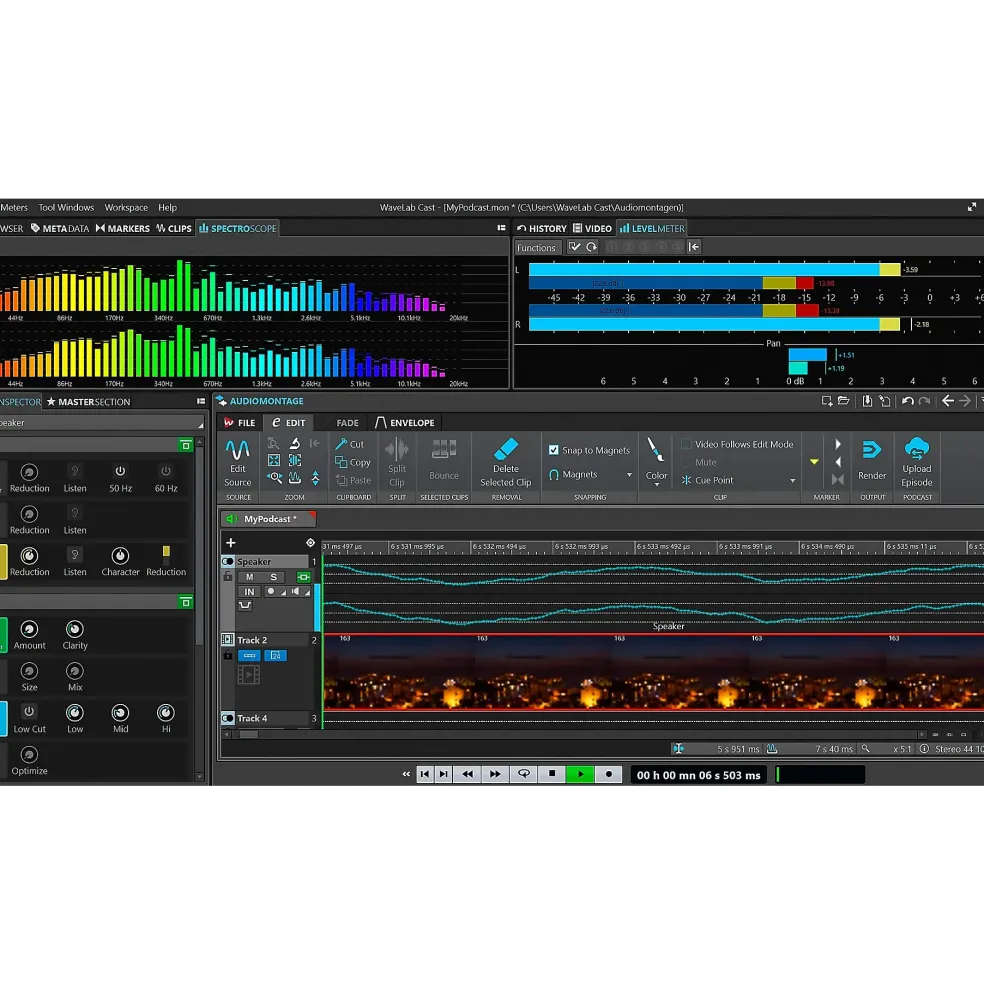
Task: Open the Magnets dropdown
Action: click(589, 475)
